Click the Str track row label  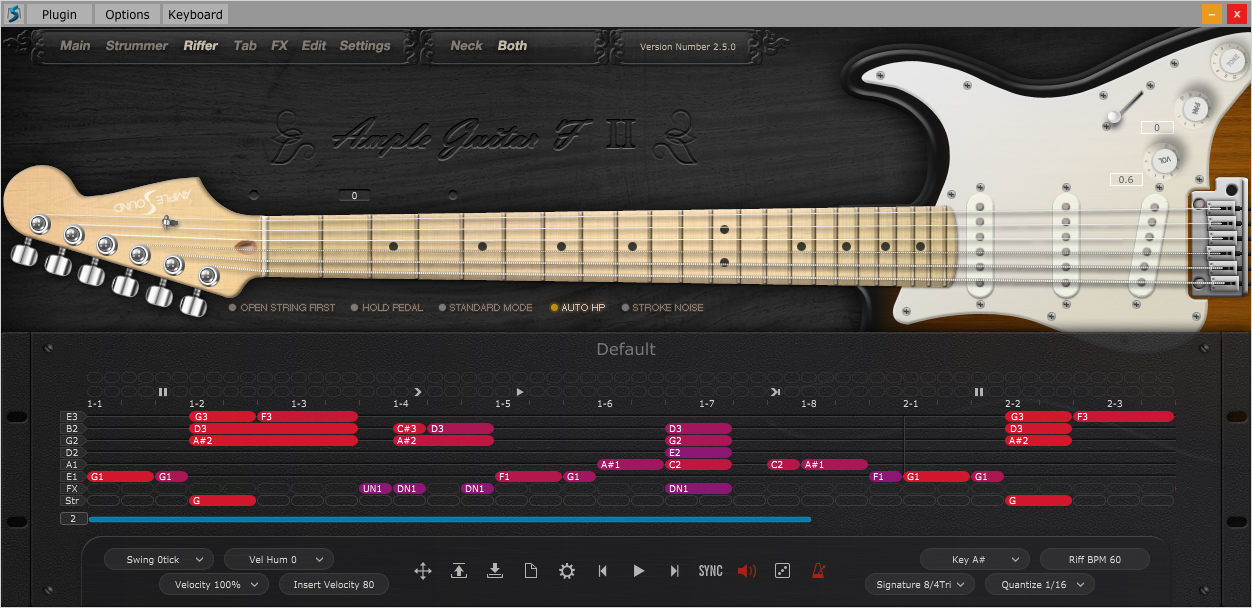click(72, 501)
